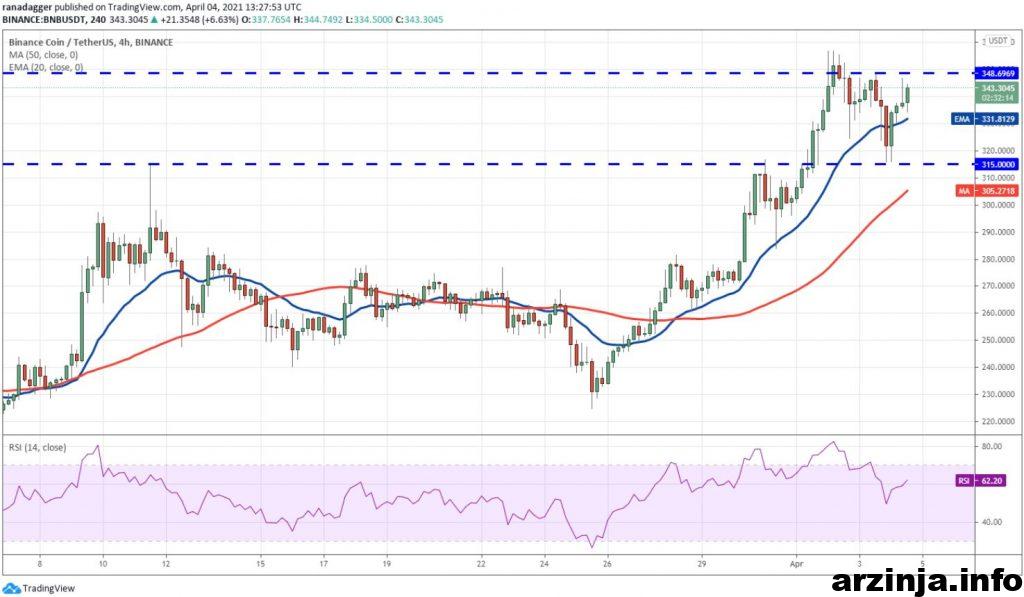Click the published-by ranadagger header text
The height and width of the screenshot is (597, 1024).
tap(153, 7)
